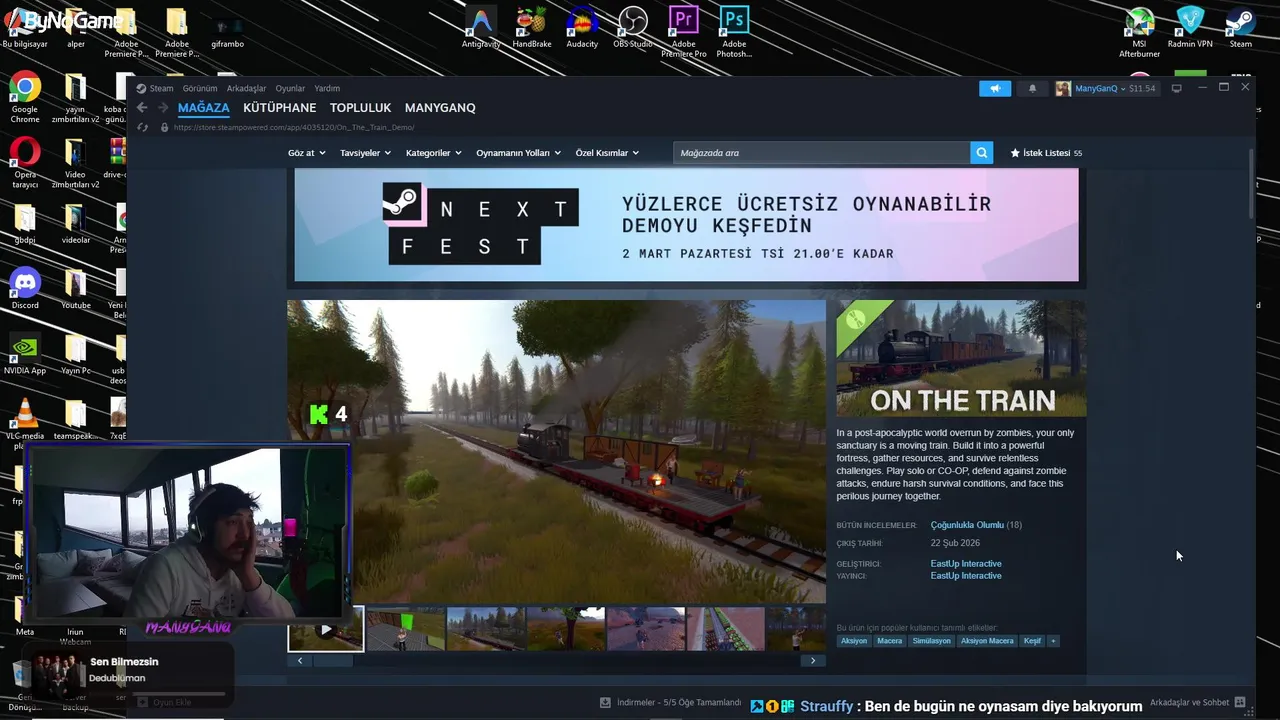
Task: Open MSI Afterburner desktop shortcut
Action: (1140, 30)
